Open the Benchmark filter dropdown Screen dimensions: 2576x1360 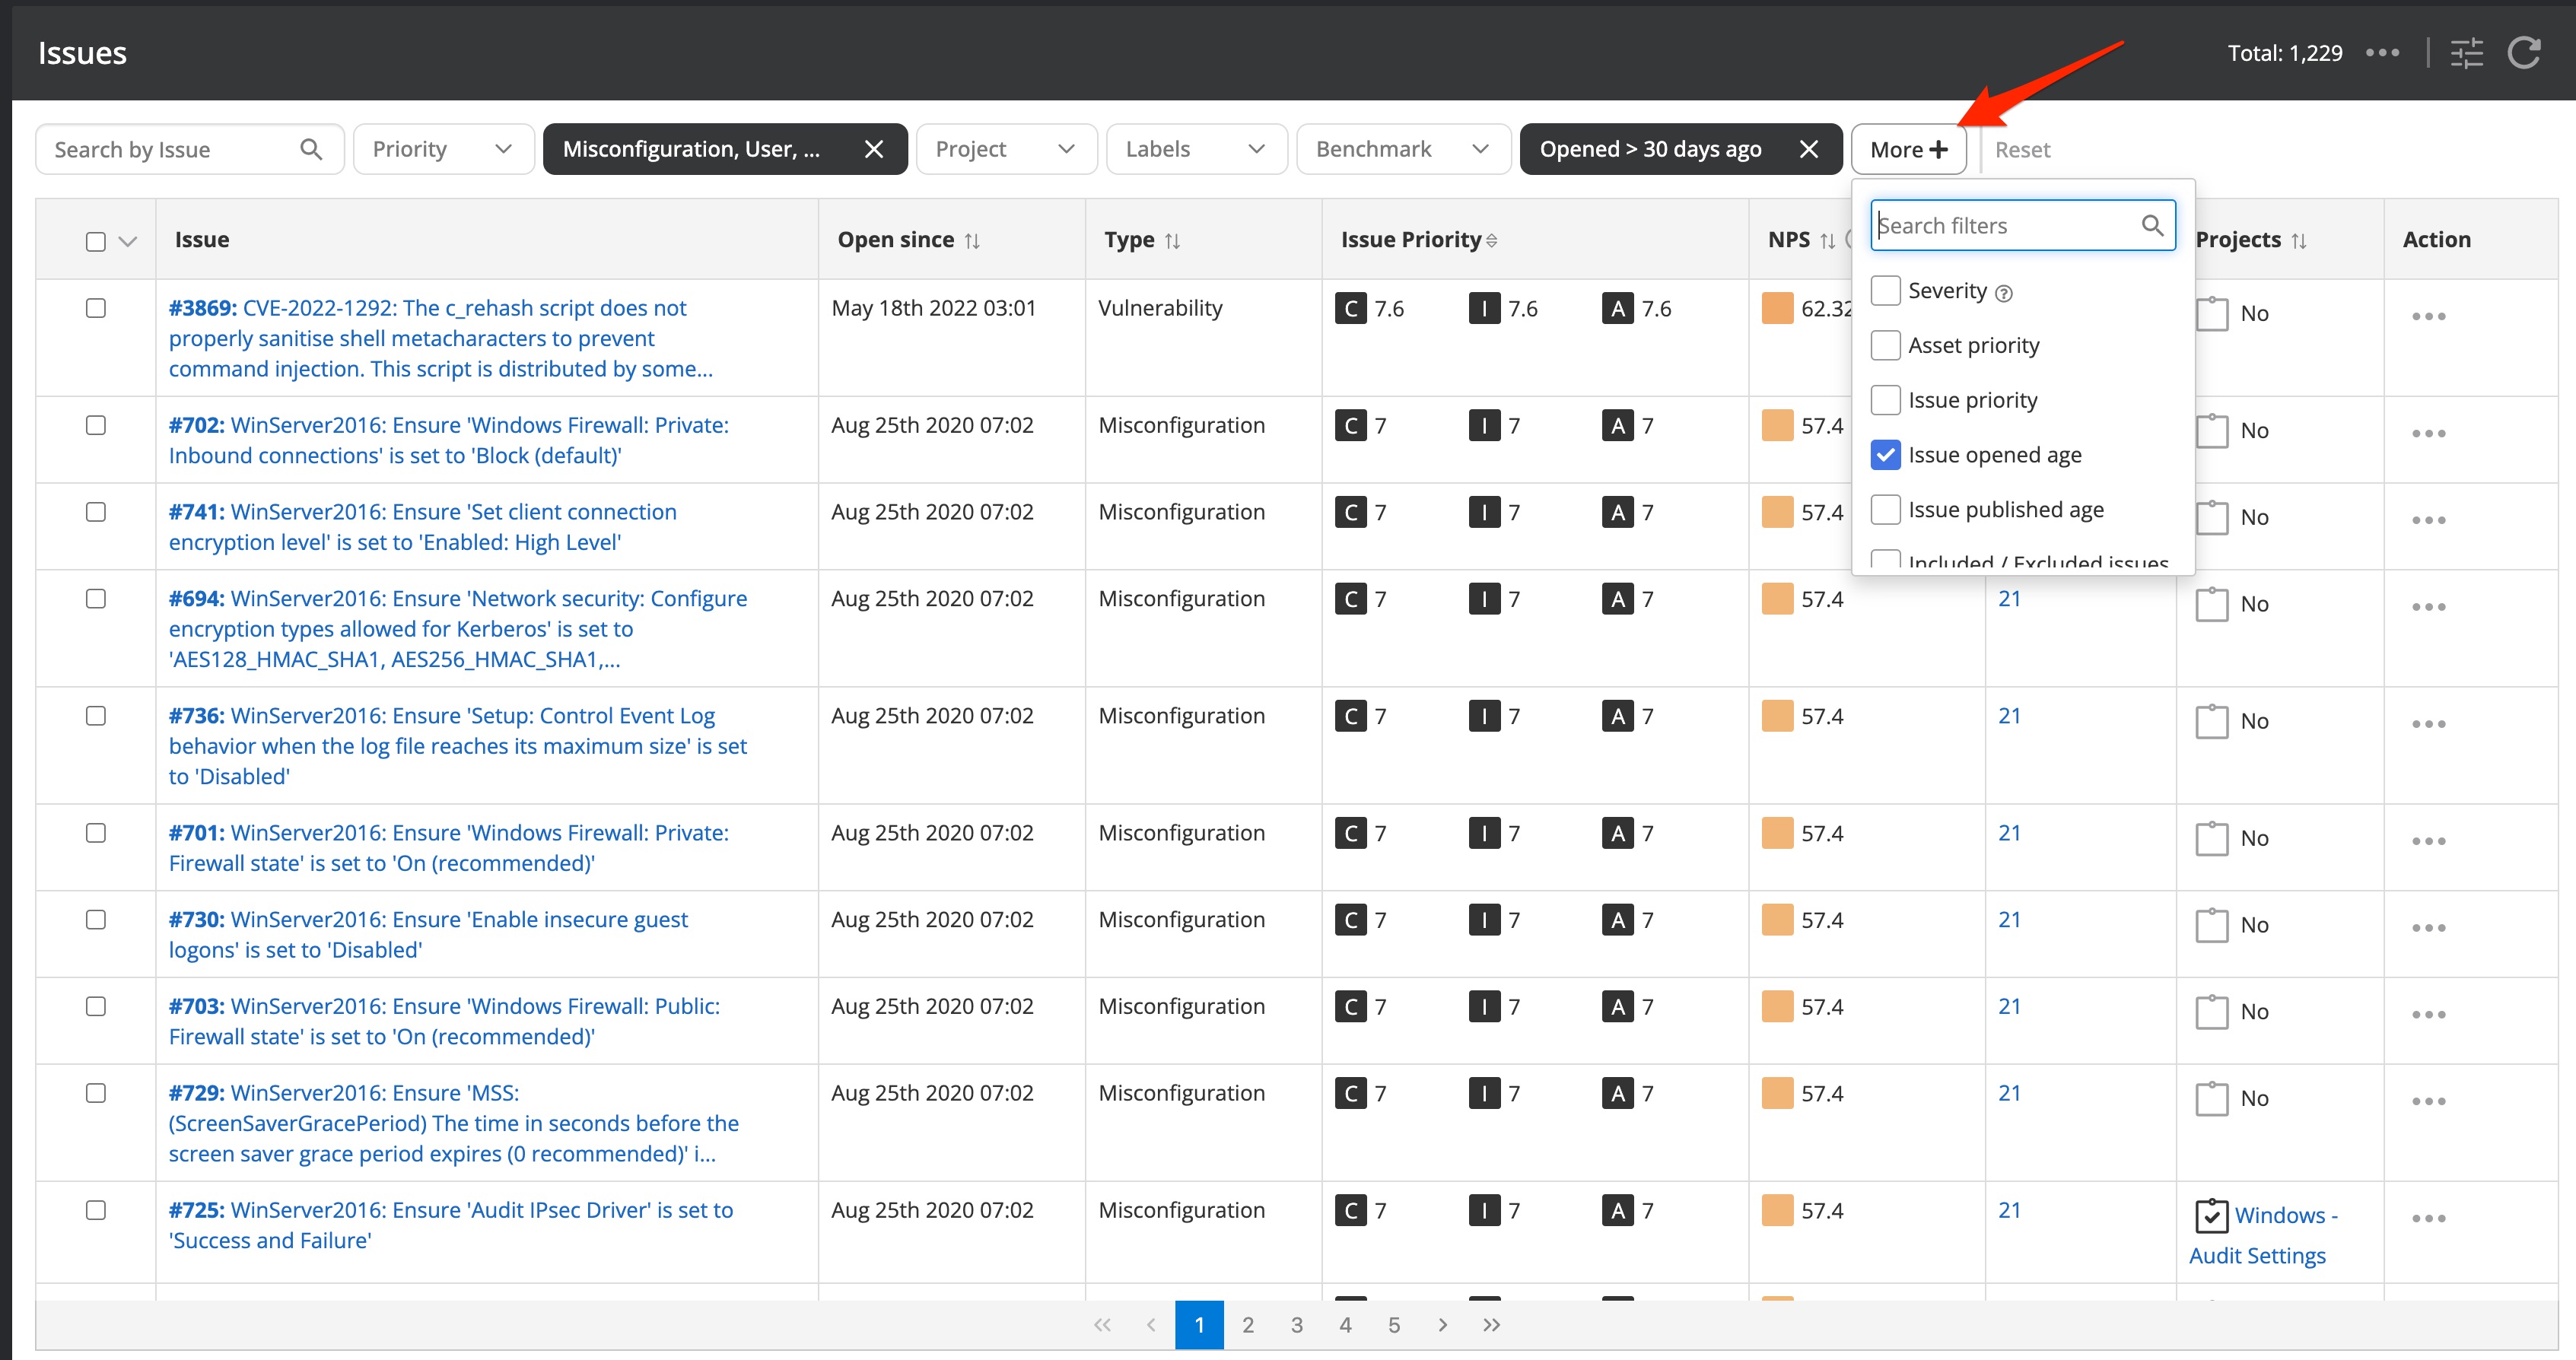pos(1402,149)
